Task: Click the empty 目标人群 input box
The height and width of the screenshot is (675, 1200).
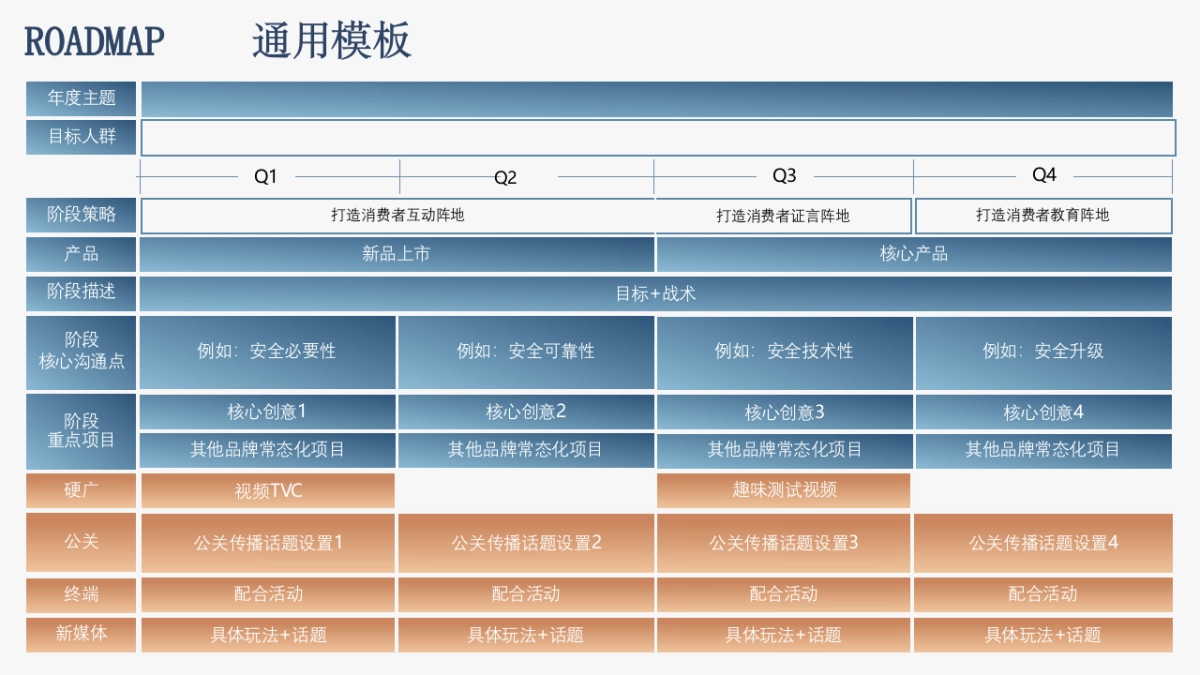Action: (x=657, y=137)
